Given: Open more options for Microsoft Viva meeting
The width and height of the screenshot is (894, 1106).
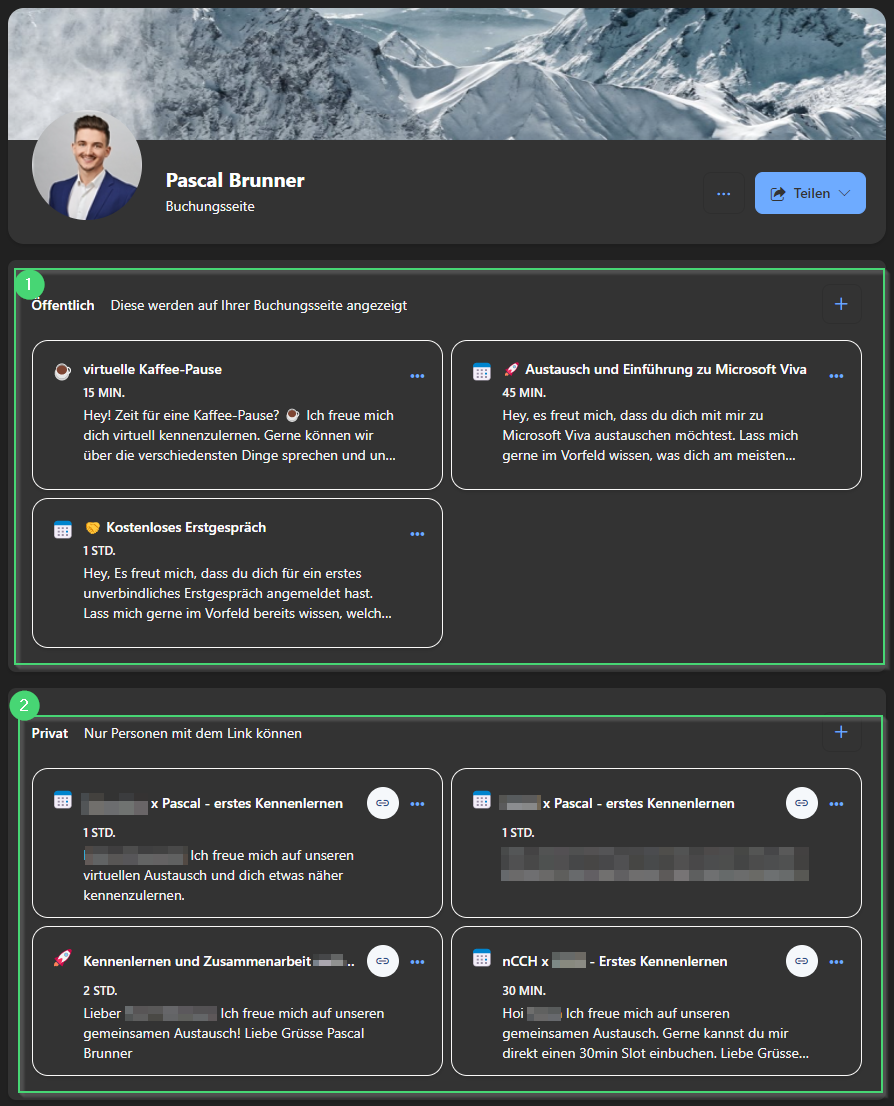Looking at the screenshot, I should pos(836,376).
